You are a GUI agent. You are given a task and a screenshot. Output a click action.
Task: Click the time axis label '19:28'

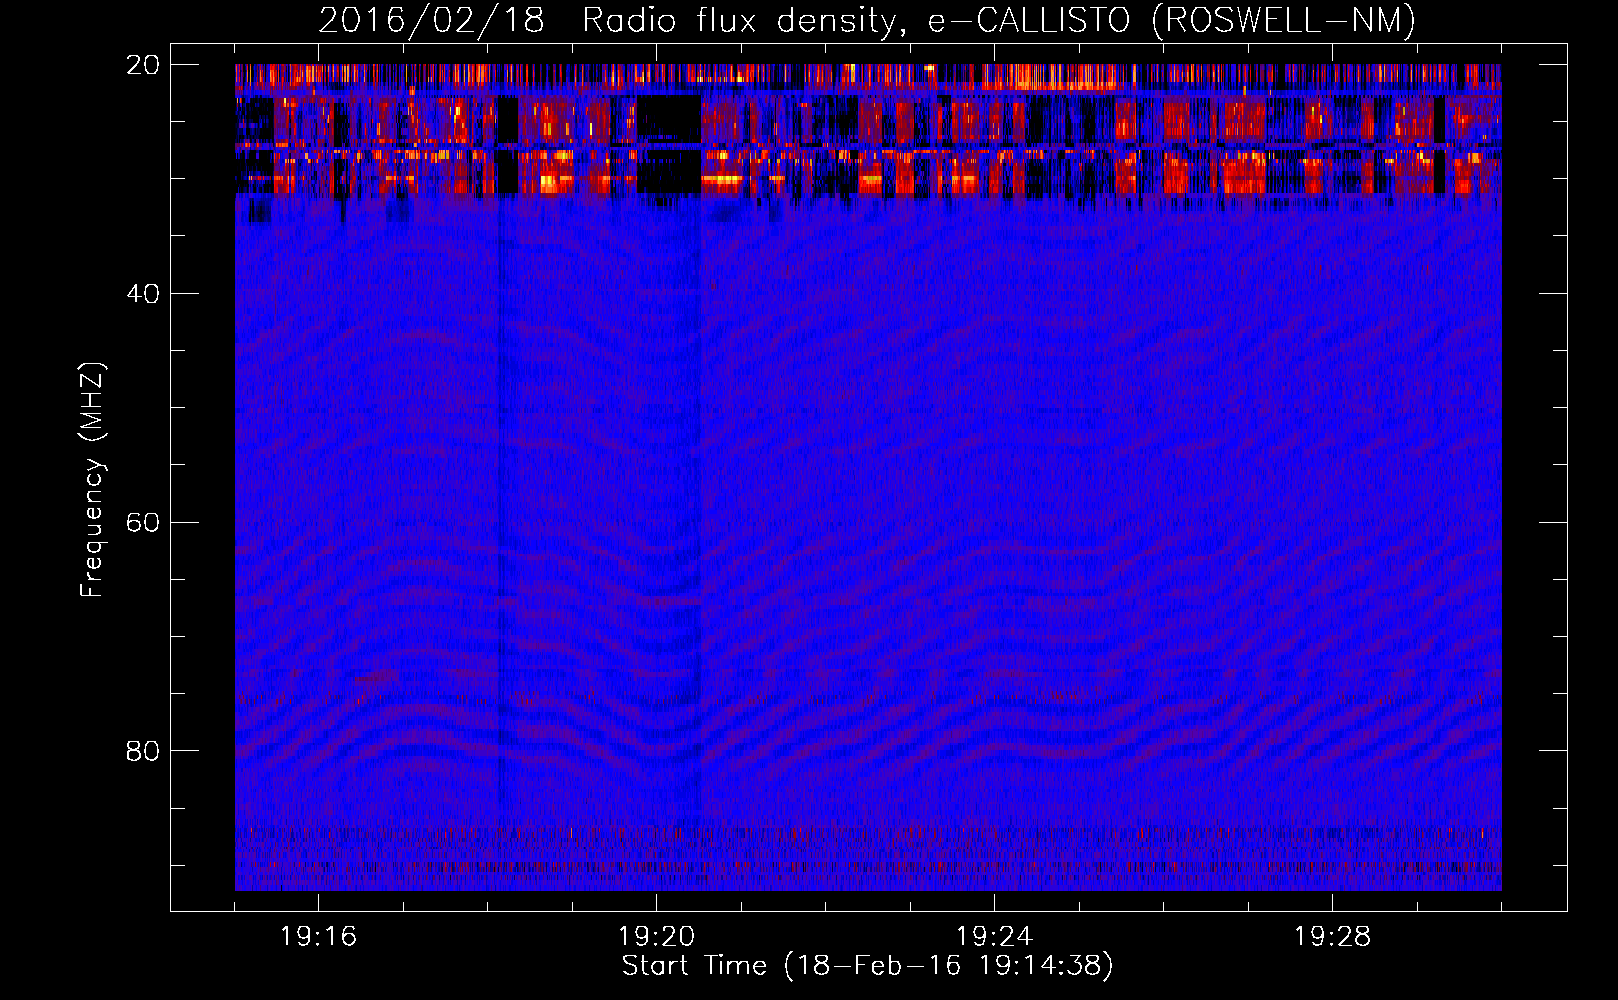tap(1332, 937)
